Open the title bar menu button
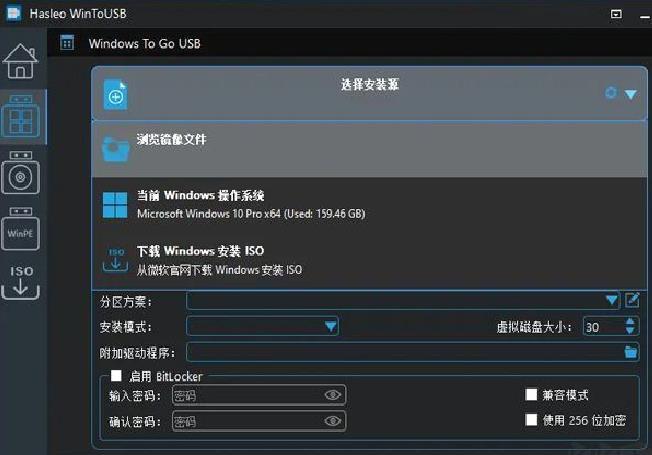The image size is (652, 455). coord(616,14)
